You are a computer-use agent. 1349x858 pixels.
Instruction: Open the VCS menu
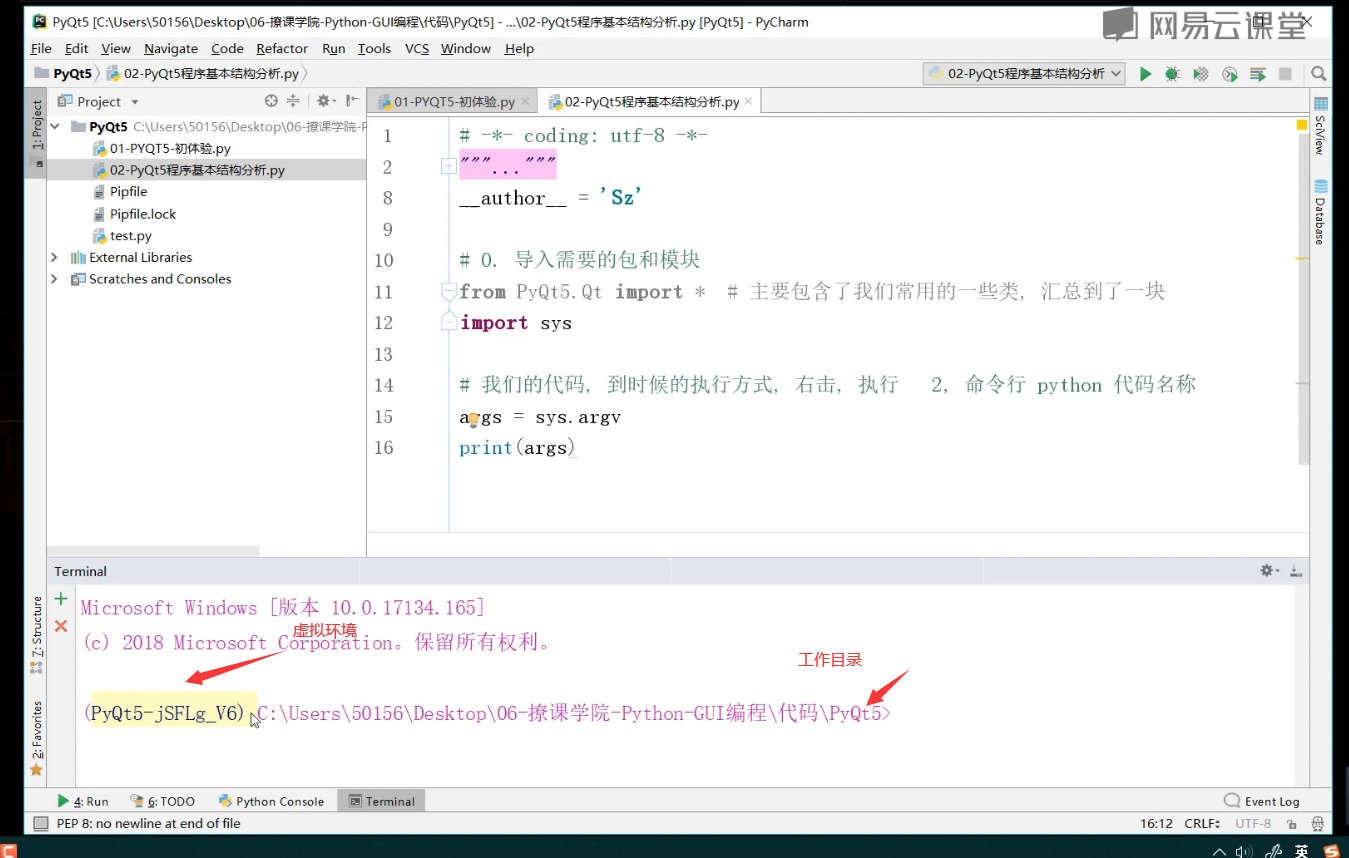(417, 48)
